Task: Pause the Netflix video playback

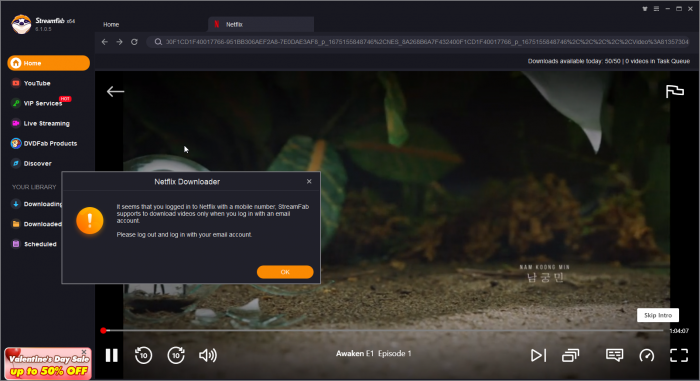Action: point(112,356)
